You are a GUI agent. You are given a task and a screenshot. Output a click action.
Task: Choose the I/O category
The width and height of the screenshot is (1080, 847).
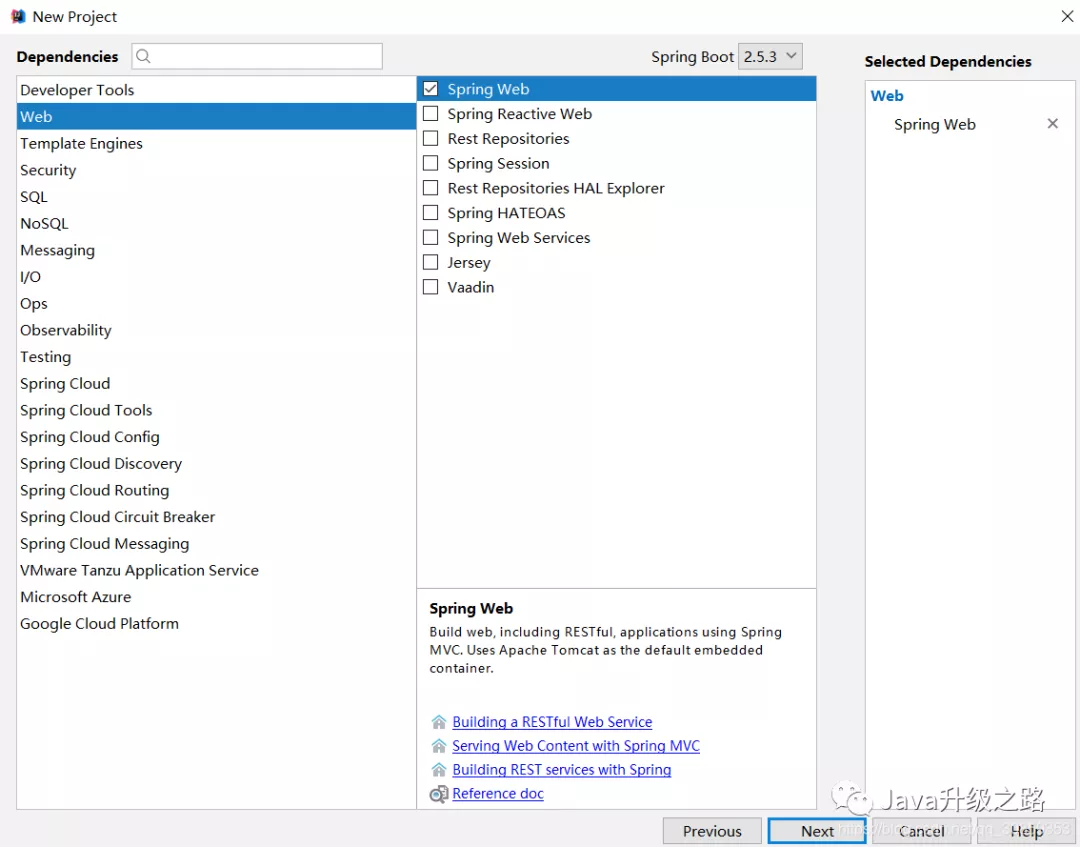coord(216,277)
